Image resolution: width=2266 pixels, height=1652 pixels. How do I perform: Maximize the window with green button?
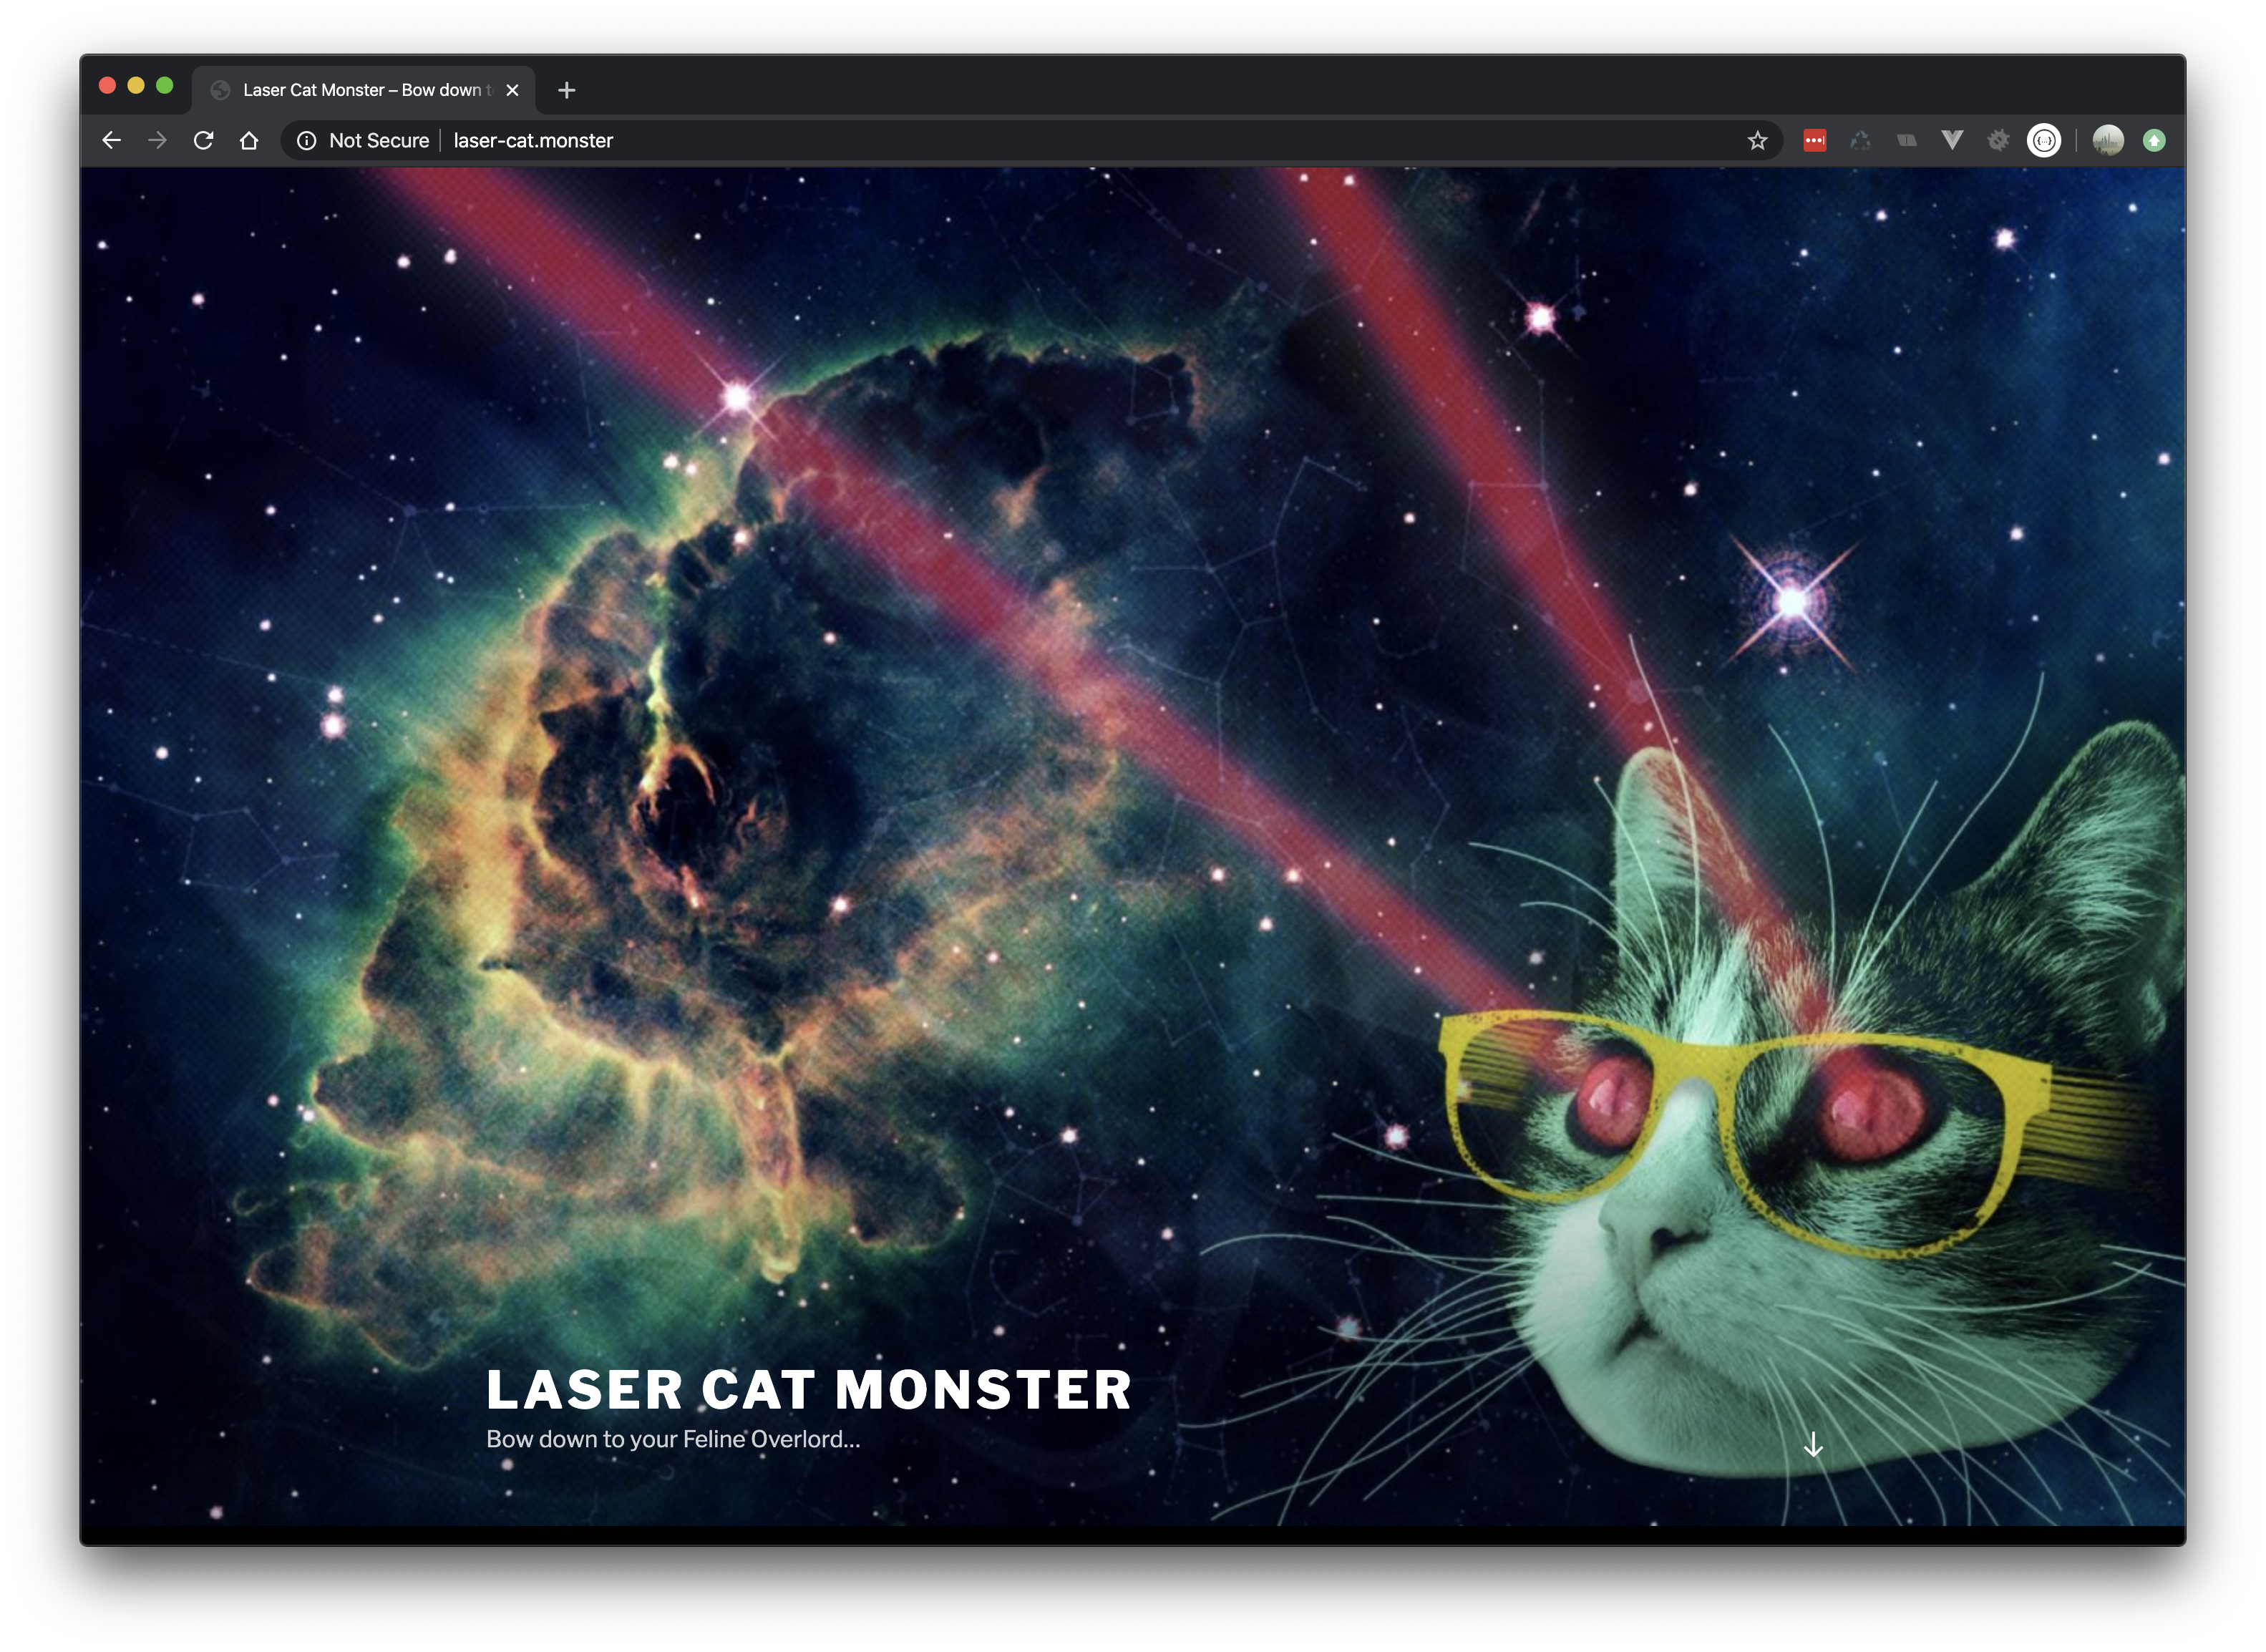tap(165, 86)
